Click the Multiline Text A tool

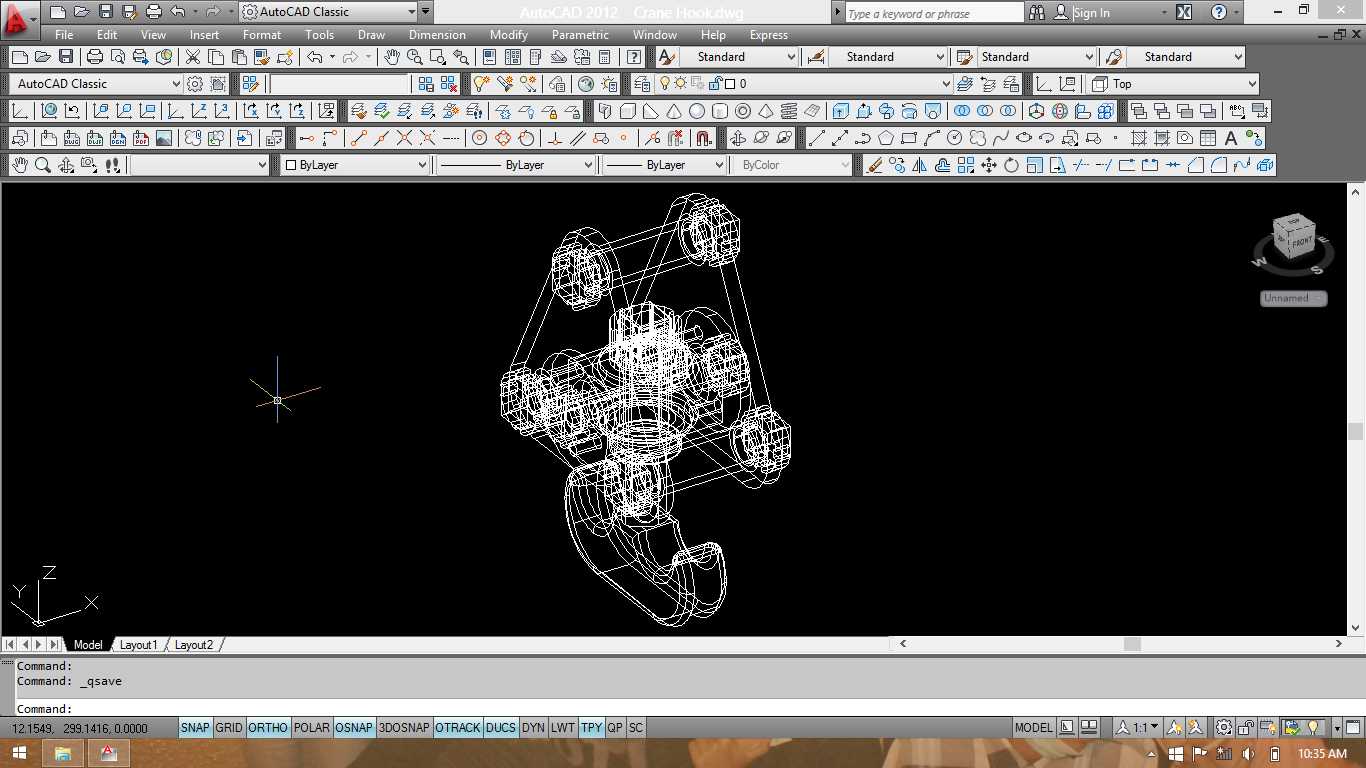tap(1231, 138)
